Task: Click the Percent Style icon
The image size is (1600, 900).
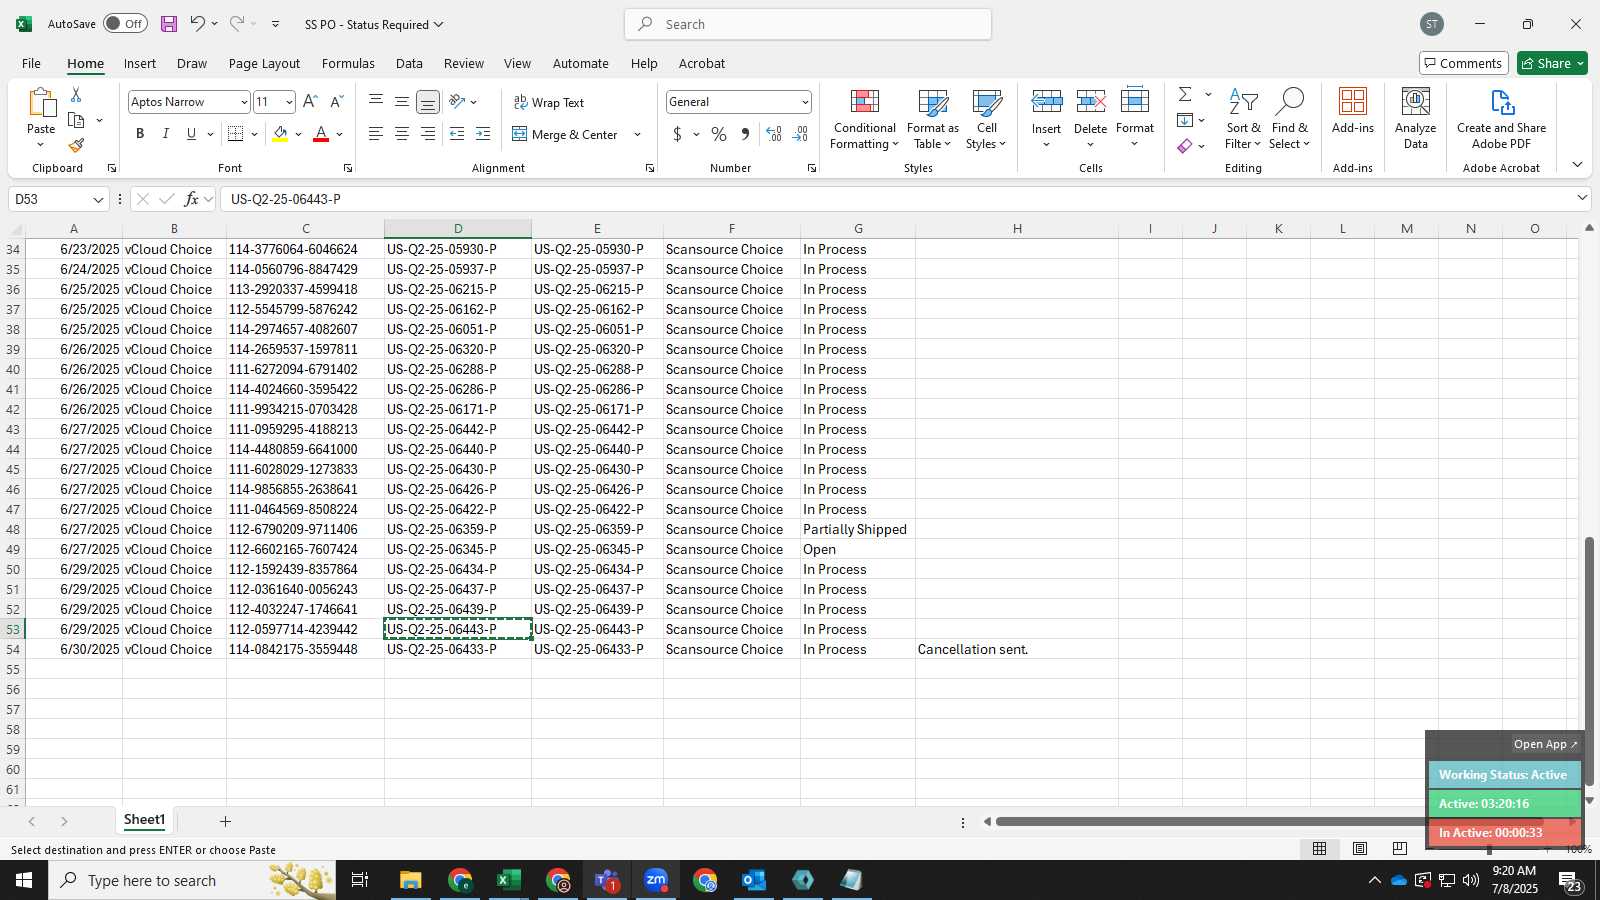Action: (x=719, y=134)
